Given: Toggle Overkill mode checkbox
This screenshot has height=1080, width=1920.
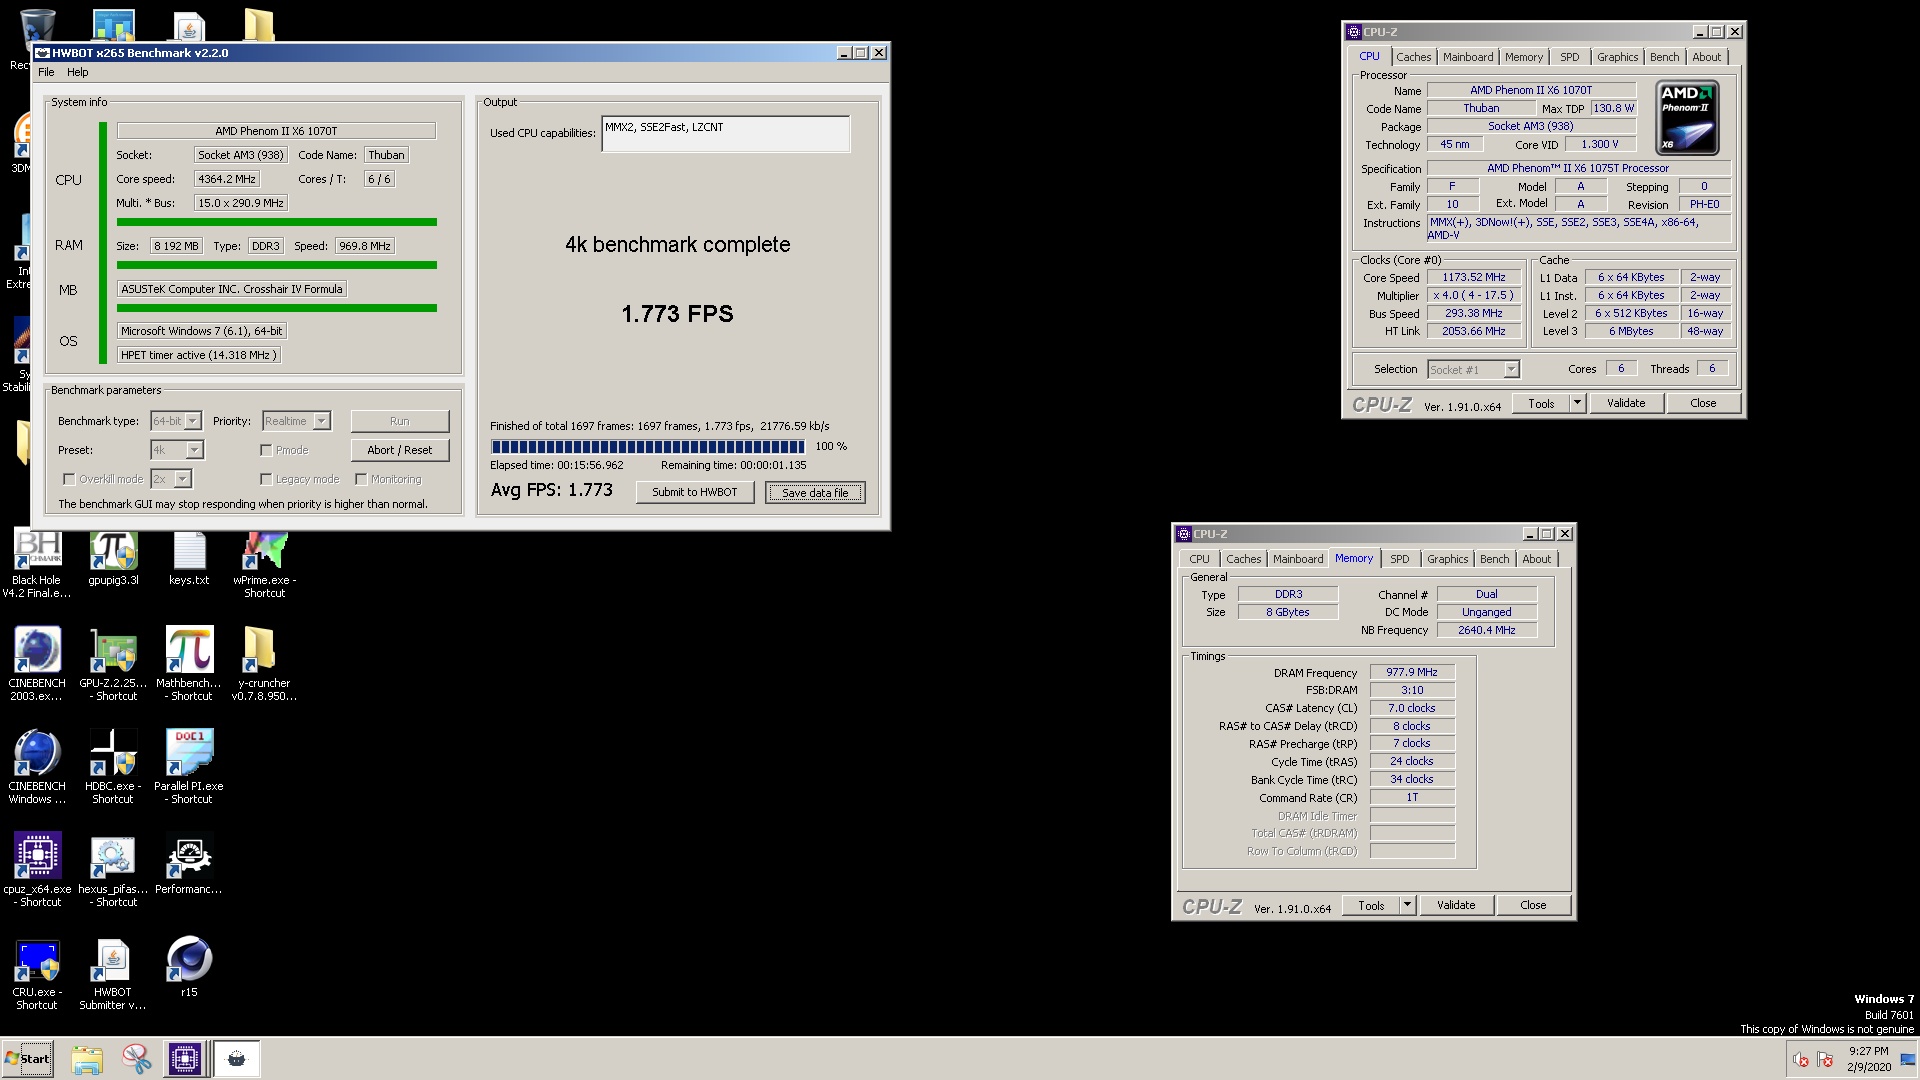Looking at the screenshot, I should click(69, 479).
